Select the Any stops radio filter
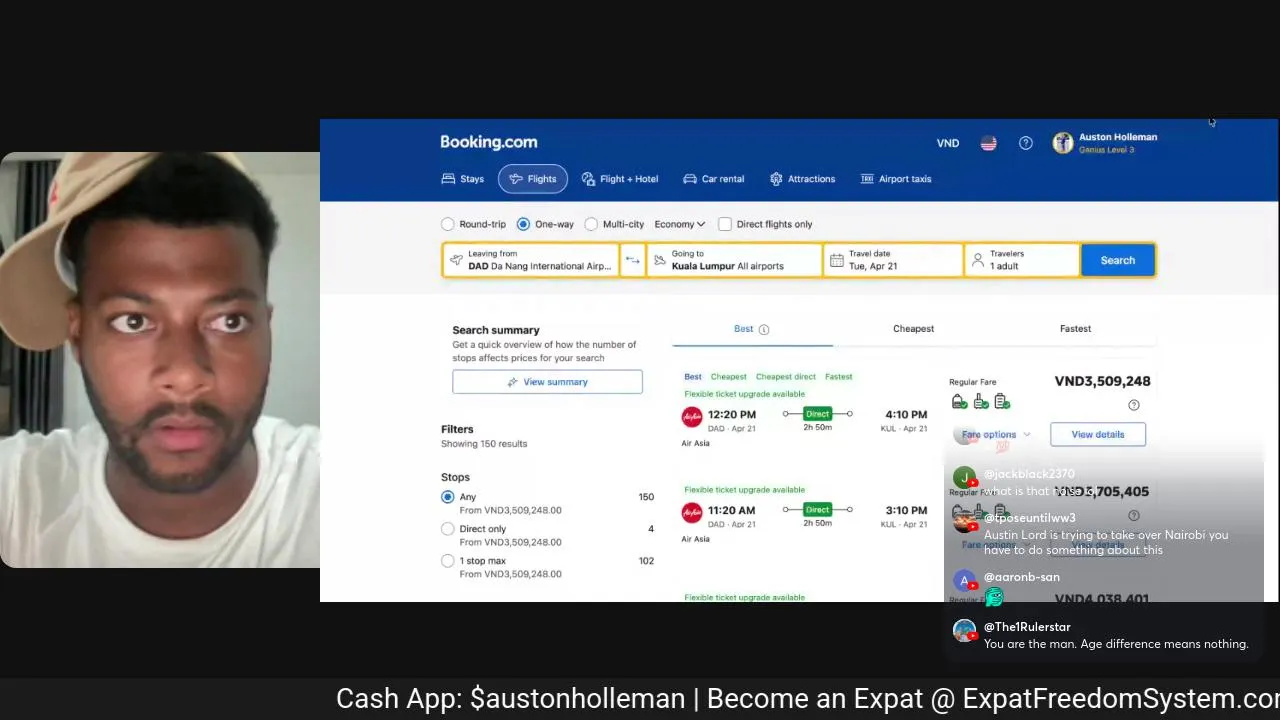This screenshot has height=720, width=1280. click(448, 497)
